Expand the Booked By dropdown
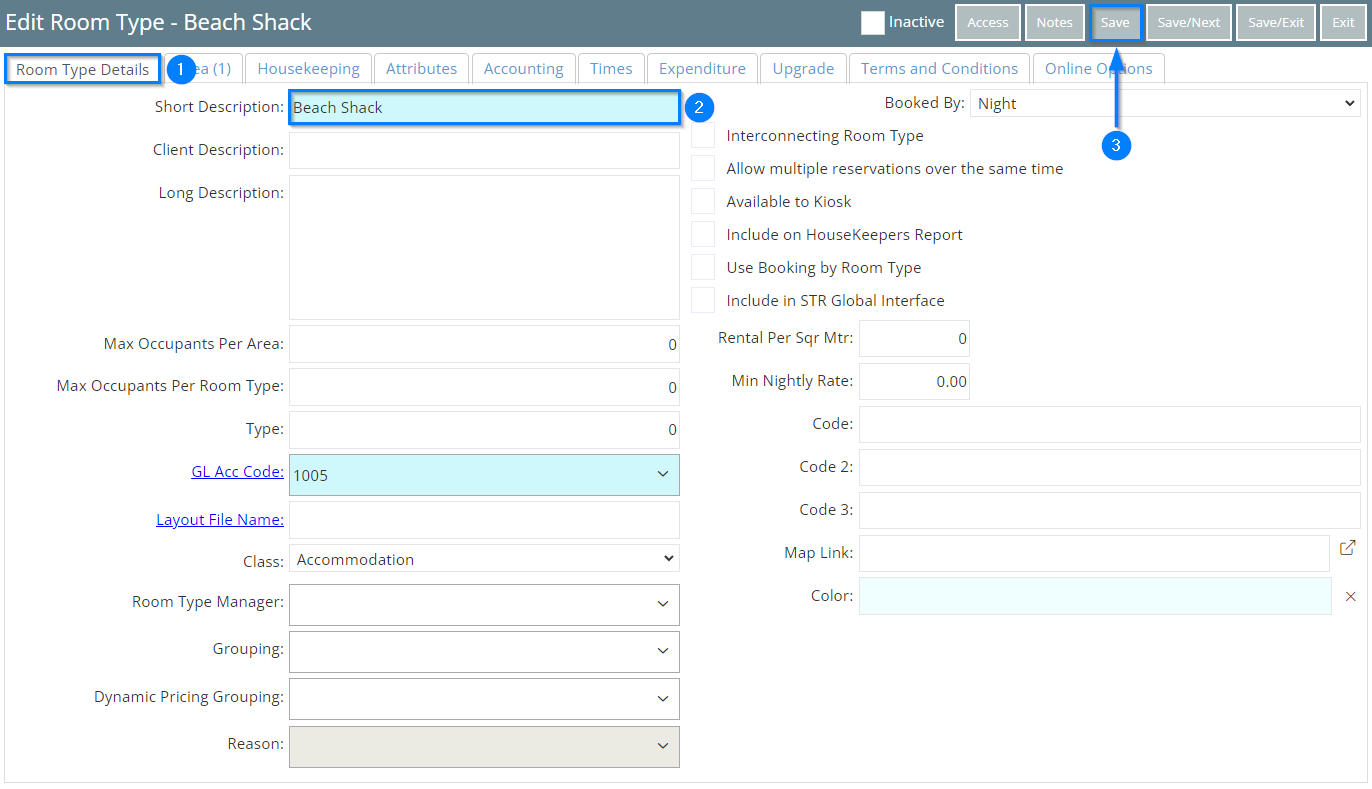The width and height of the screenshot is (1372, 789). point(1164,103)
